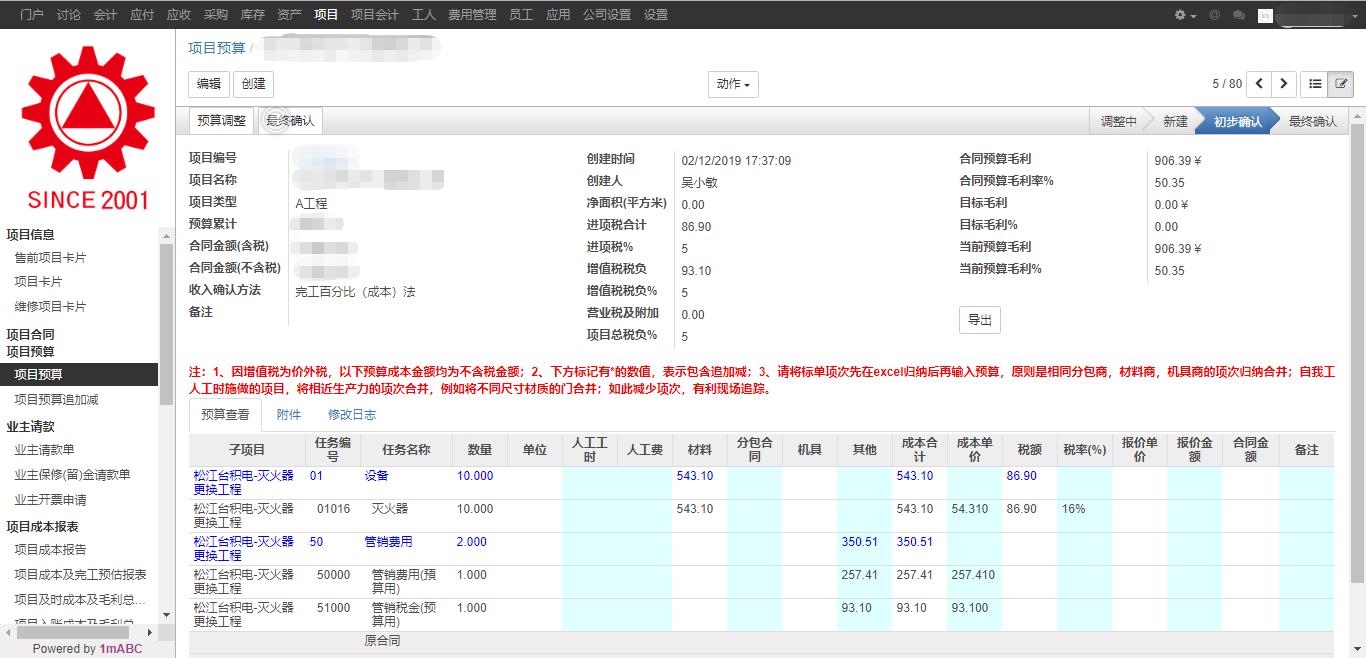1366x658 pixels.
Task: Open the 公司设置 menu
Action: (x=607, y=15)
